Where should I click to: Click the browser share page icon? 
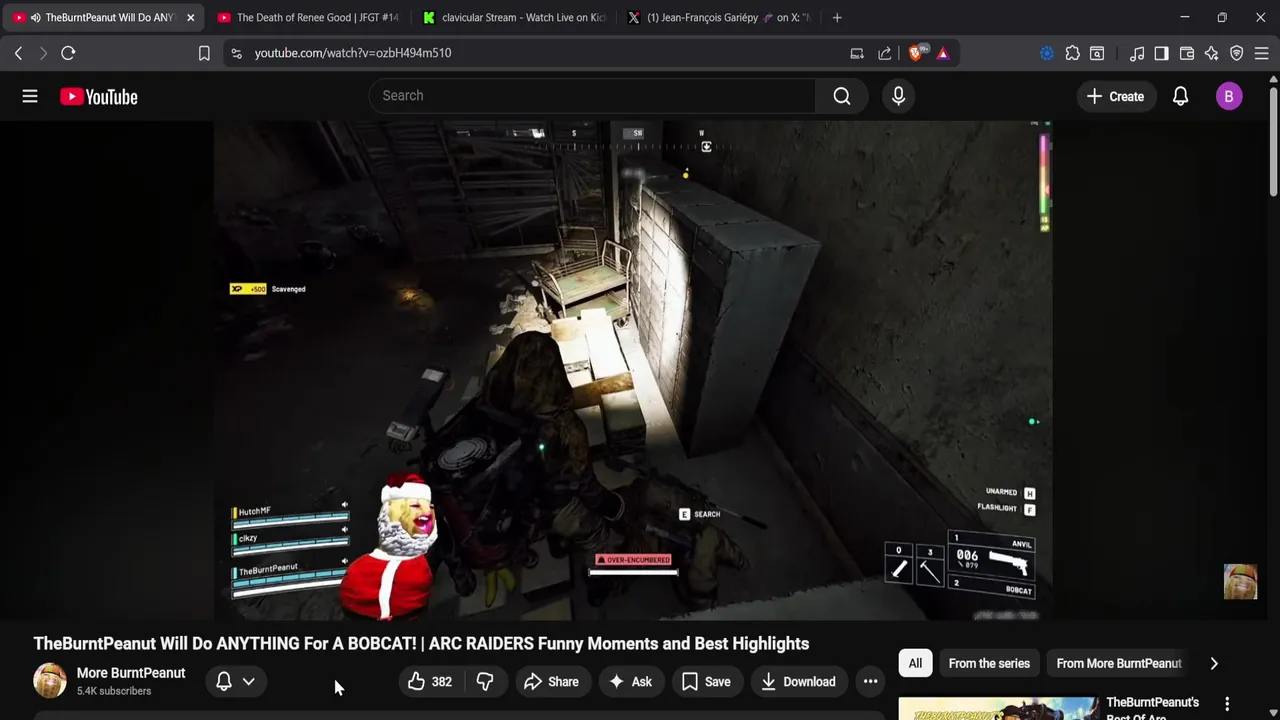[x=885, y=53]
